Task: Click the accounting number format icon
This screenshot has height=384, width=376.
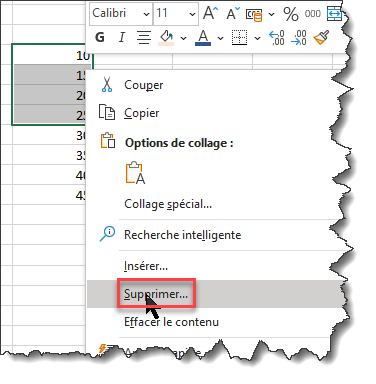Action: [x=254, y=14]
